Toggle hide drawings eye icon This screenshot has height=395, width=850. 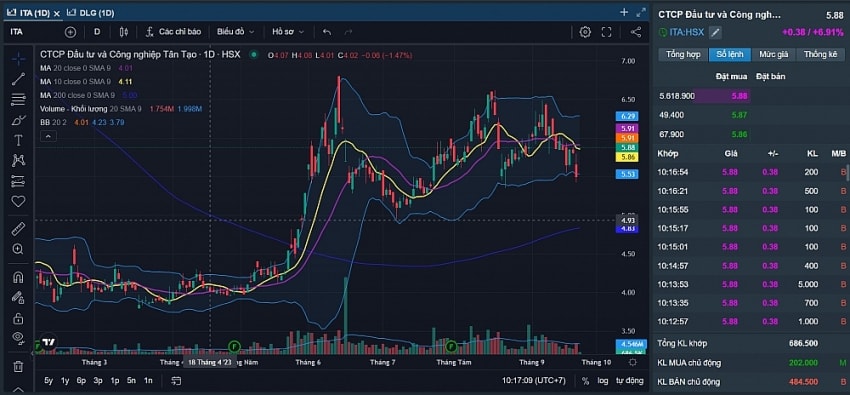[x=18, y=338]
